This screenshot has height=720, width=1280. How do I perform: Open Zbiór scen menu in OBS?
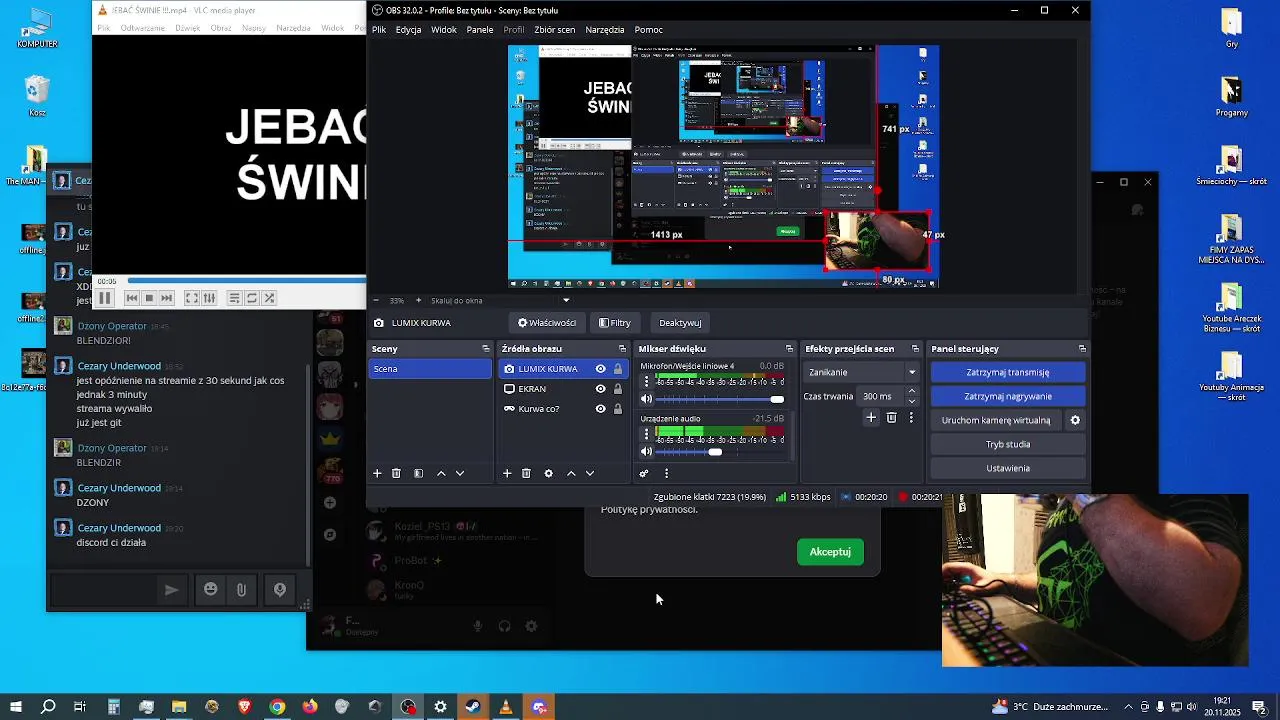point(555,30)
